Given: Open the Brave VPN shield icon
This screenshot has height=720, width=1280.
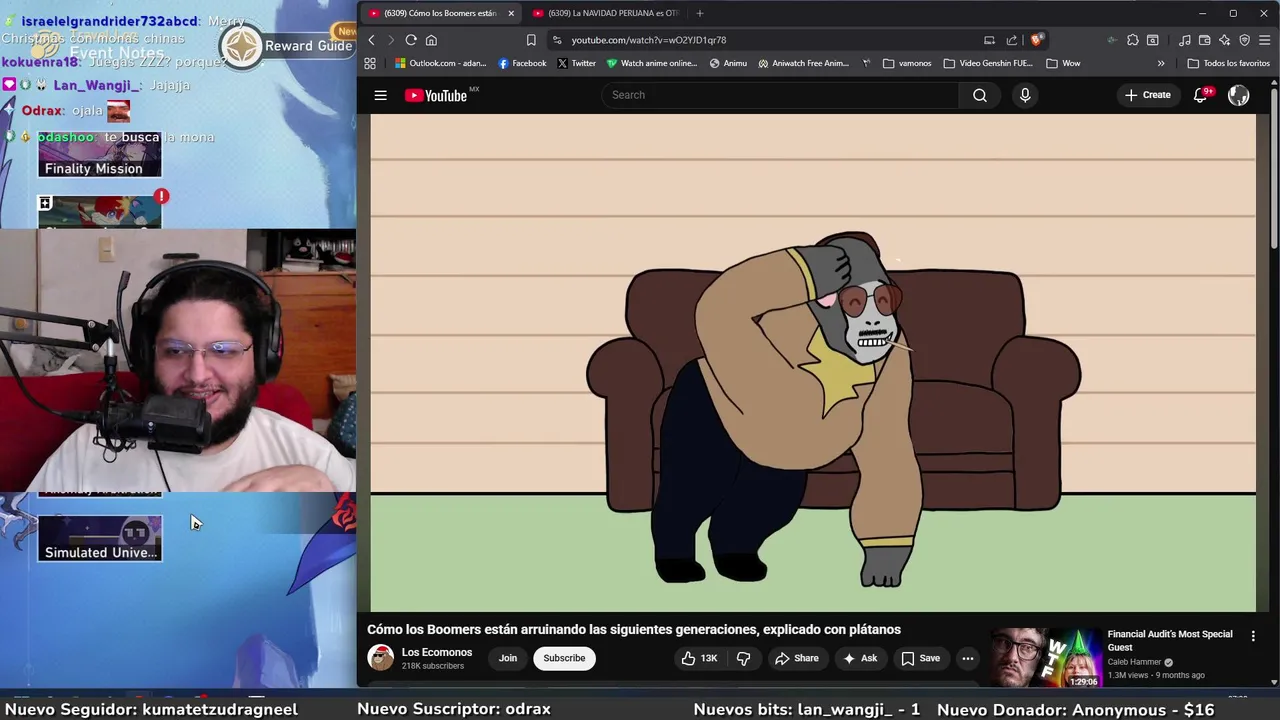Looking at the screenshot, I should pyautogui.click(x=1245, y=40).
